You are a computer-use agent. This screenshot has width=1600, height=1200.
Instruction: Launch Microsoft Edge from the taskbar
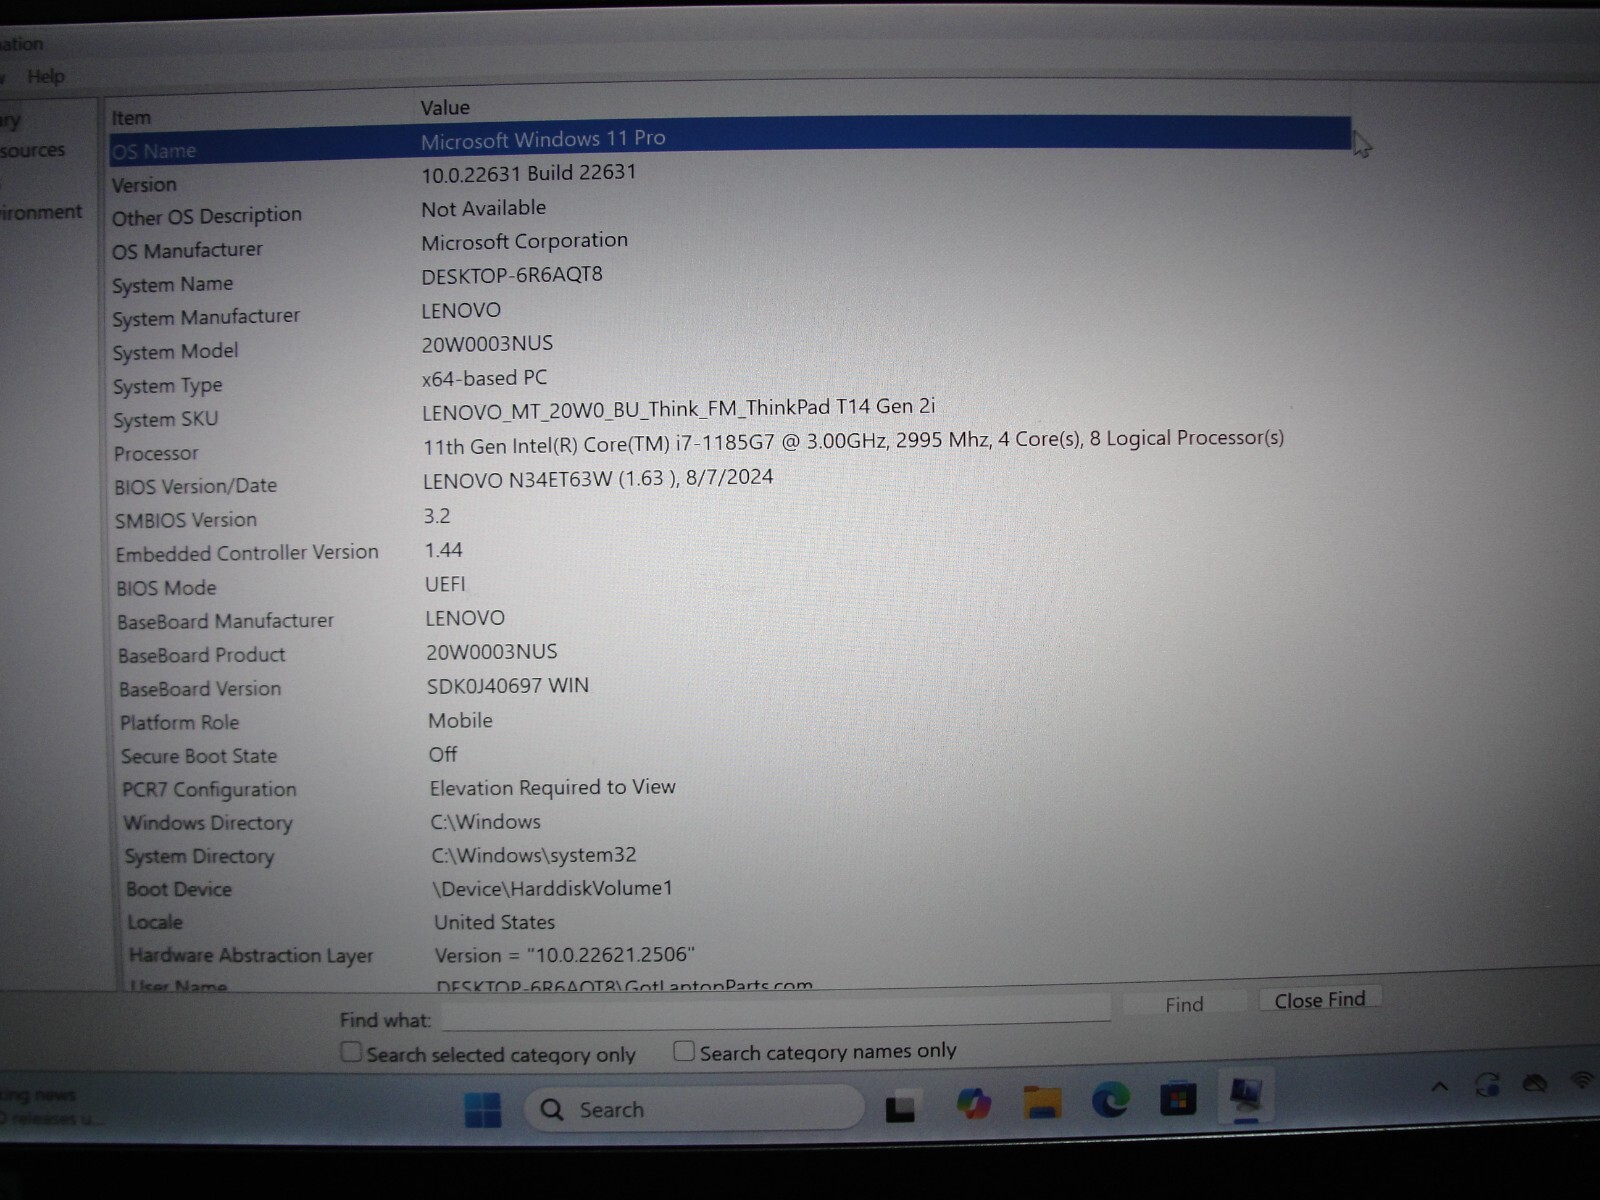click(x=1110, y=1101)
